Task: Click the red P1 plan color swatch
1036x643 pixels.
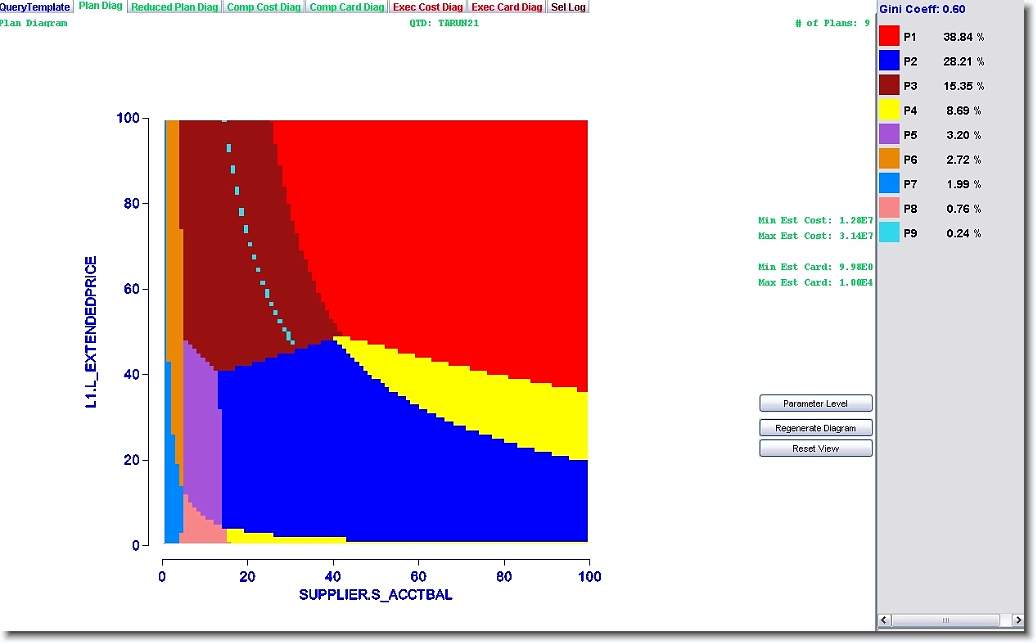Action: coord(889,37)
